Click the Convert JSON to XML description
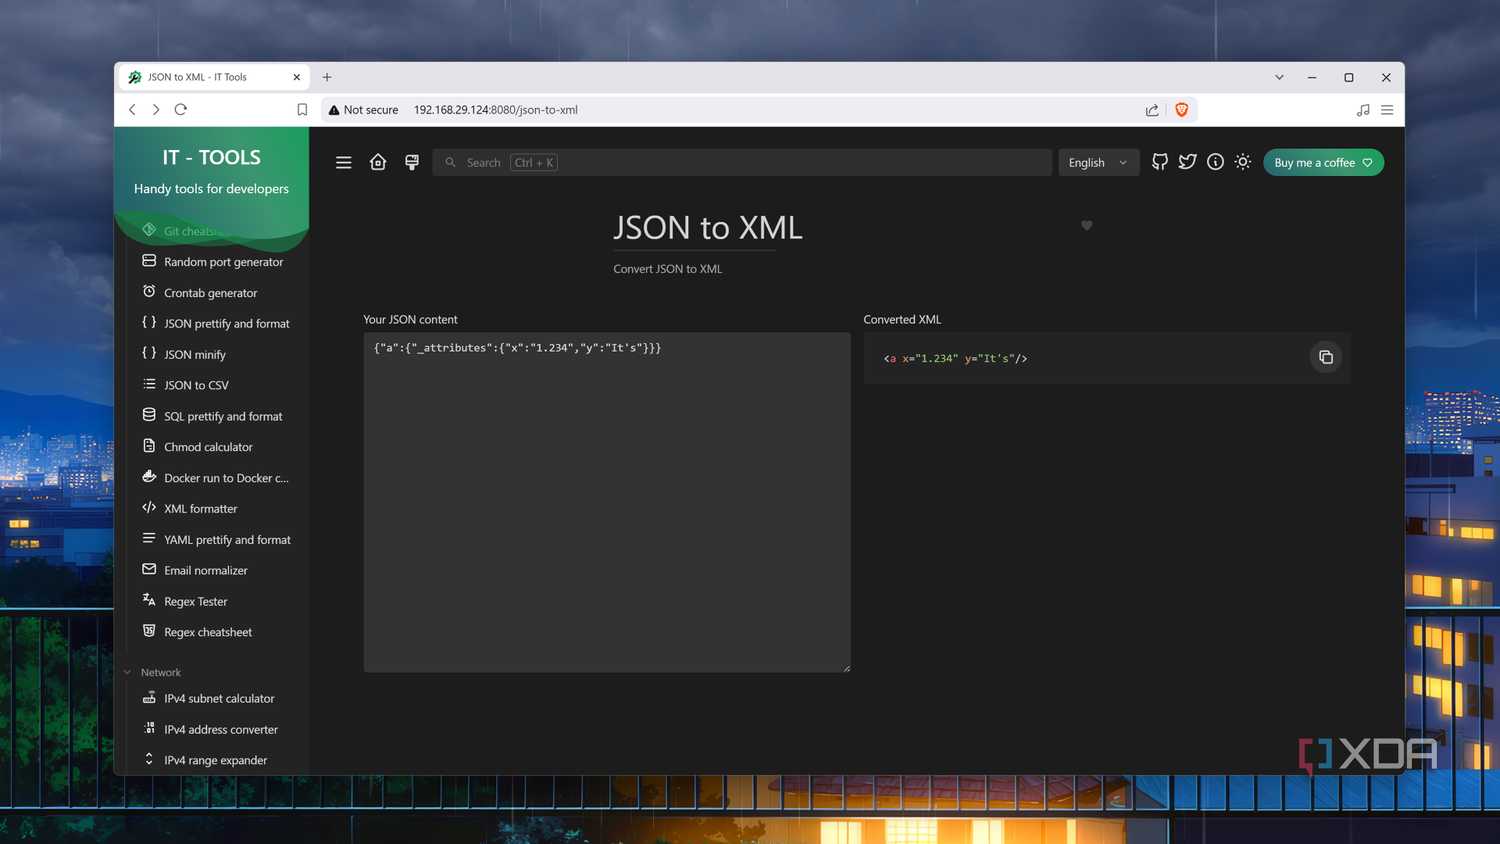The width and height of the screenshot is (1500, 844). coord(667,269)
